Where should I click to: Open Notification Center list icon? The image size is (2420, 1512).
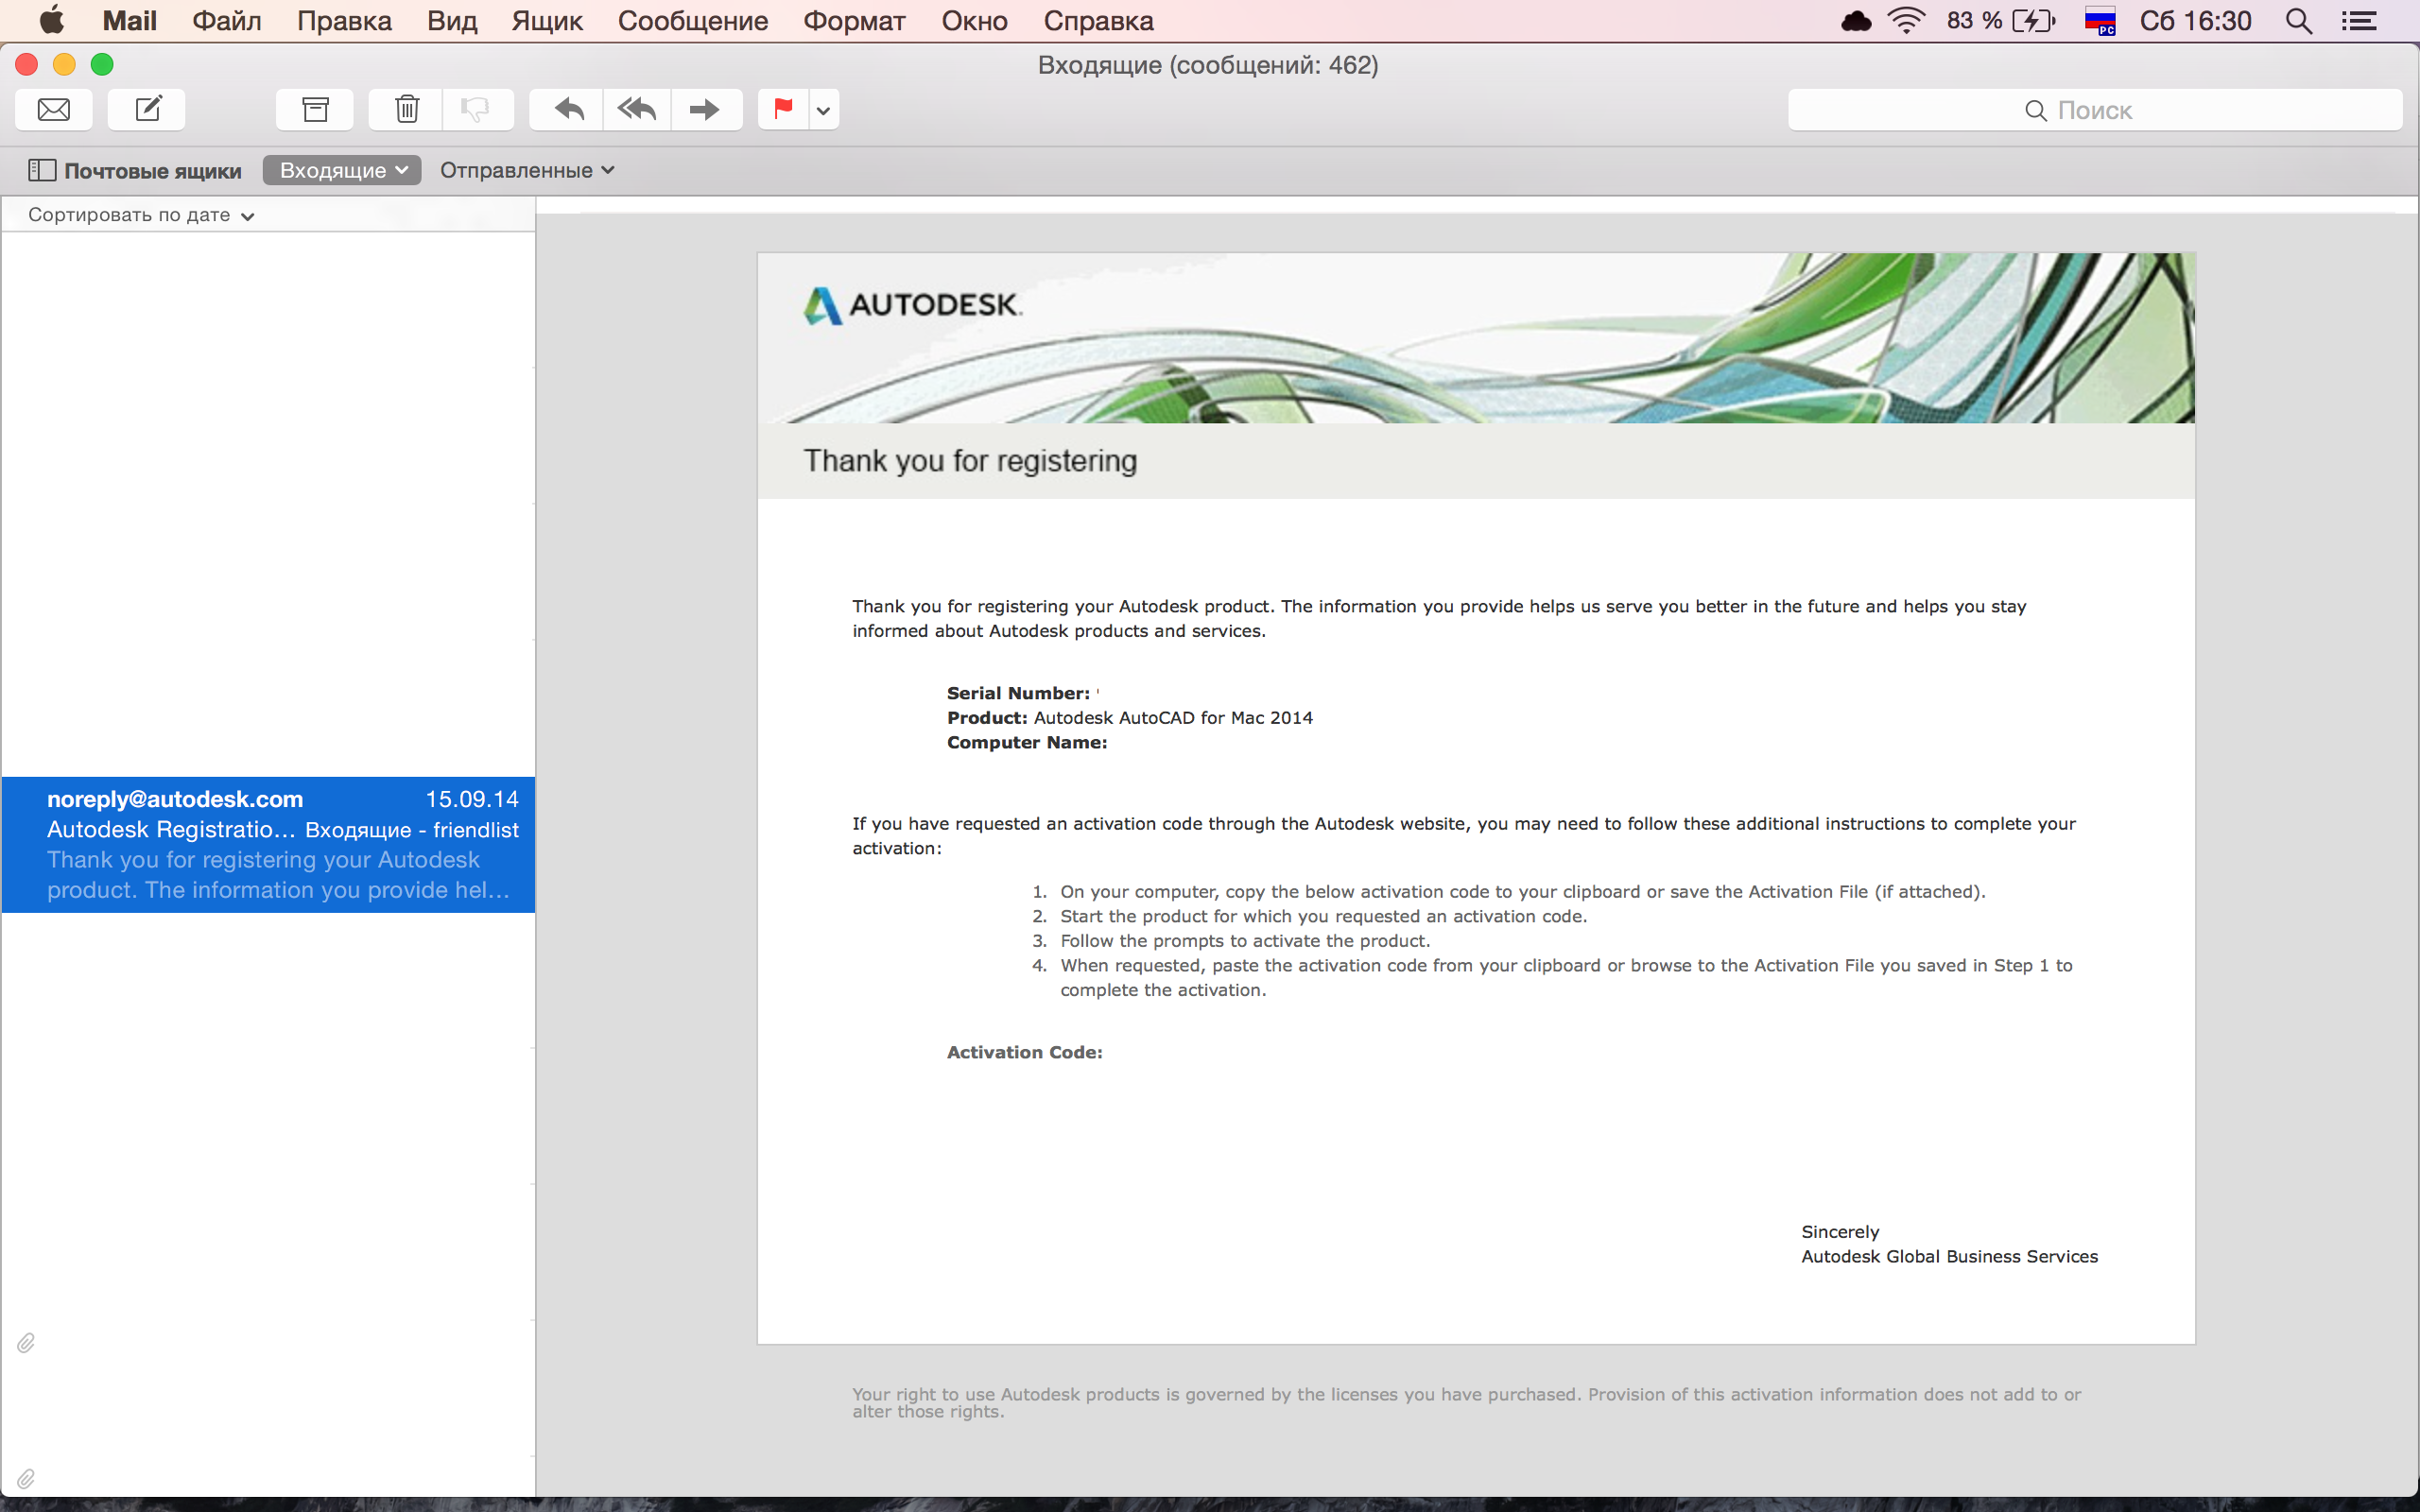coord(2359,21)
